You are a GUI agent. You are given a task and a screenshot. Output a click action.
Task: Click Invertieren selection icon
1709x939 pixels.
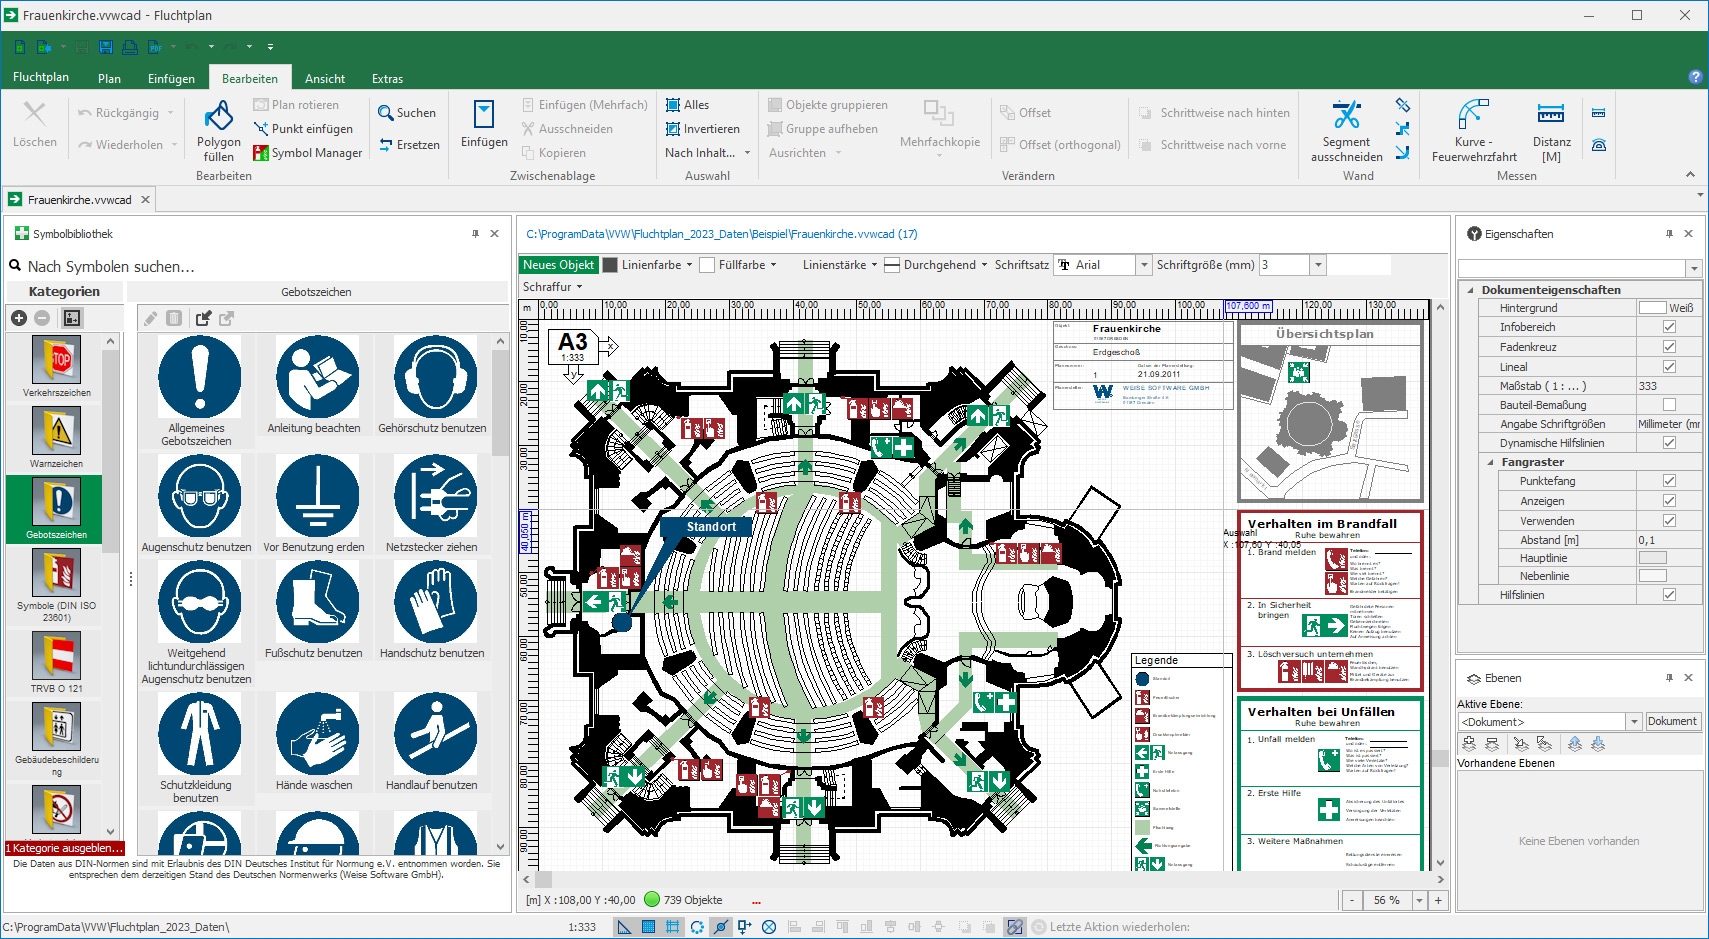point(674,129)
